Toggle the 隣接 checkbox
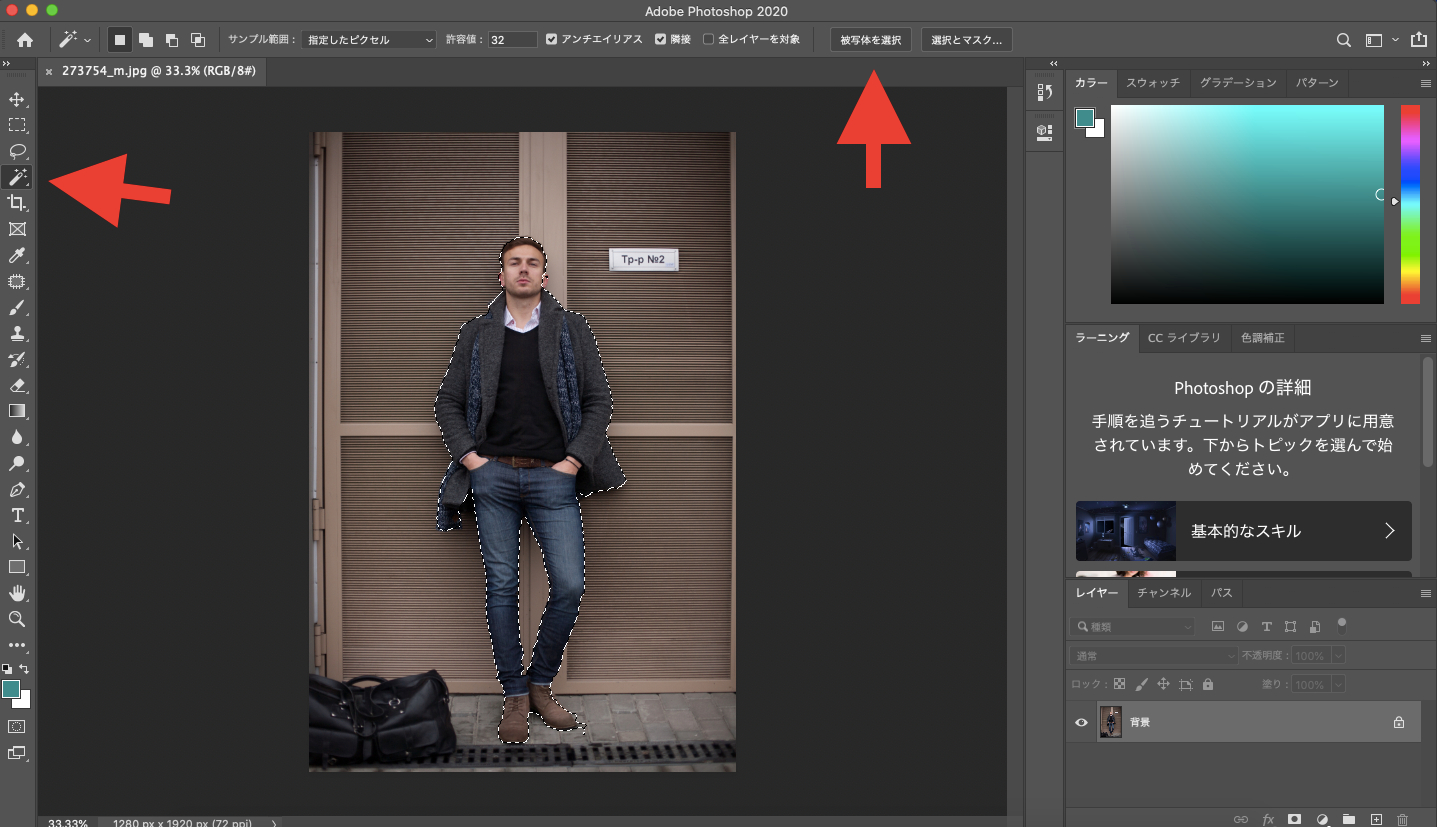Image resolution: width=1437 pixels, height=827 pixels. [x=660, y=39]
